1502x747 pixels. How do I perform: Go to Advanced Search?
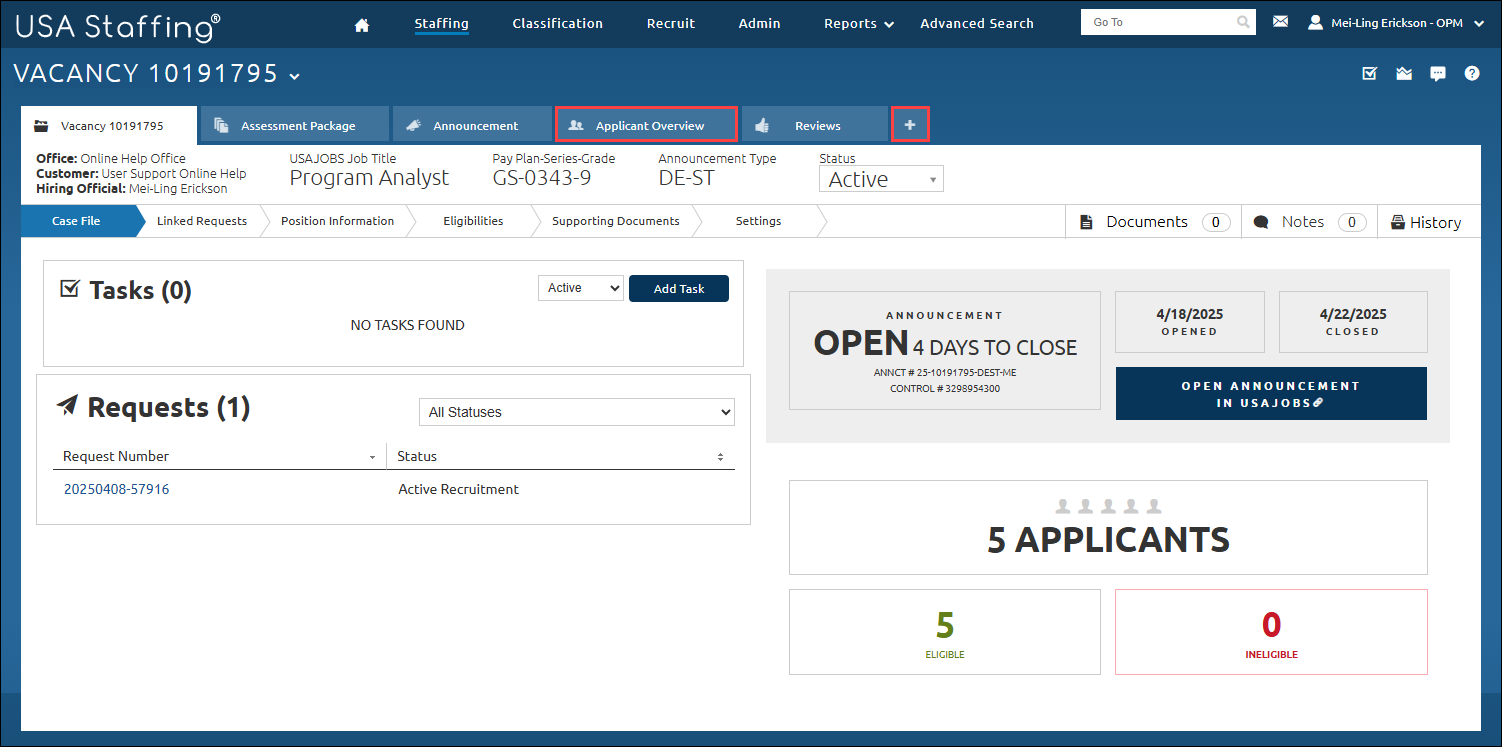tap(977, 23)
